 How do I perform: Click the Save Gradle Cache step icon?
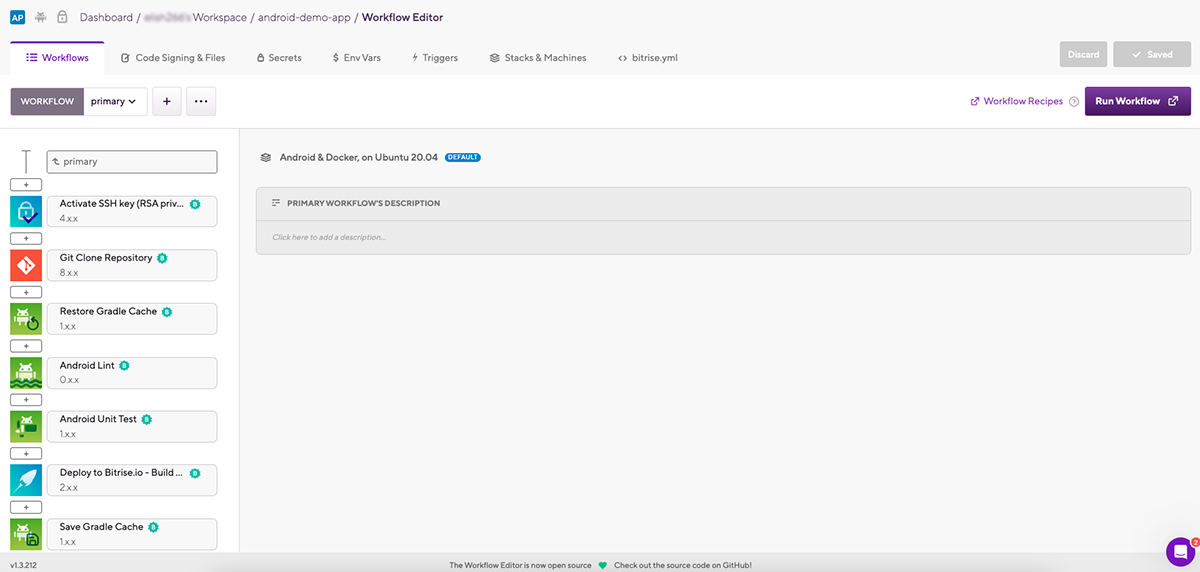[26, 534]
